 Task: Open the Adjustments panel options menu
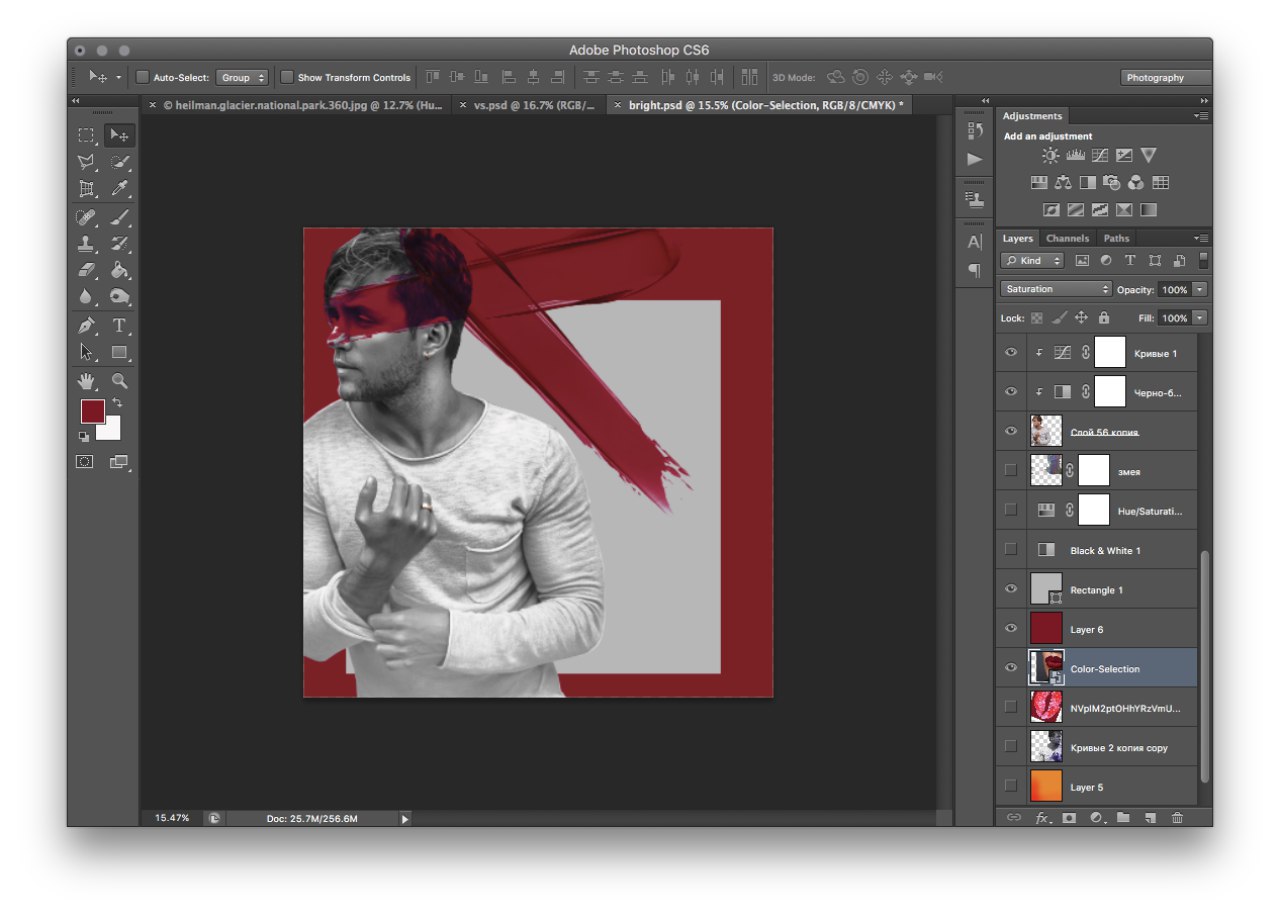click(1201, 116)
